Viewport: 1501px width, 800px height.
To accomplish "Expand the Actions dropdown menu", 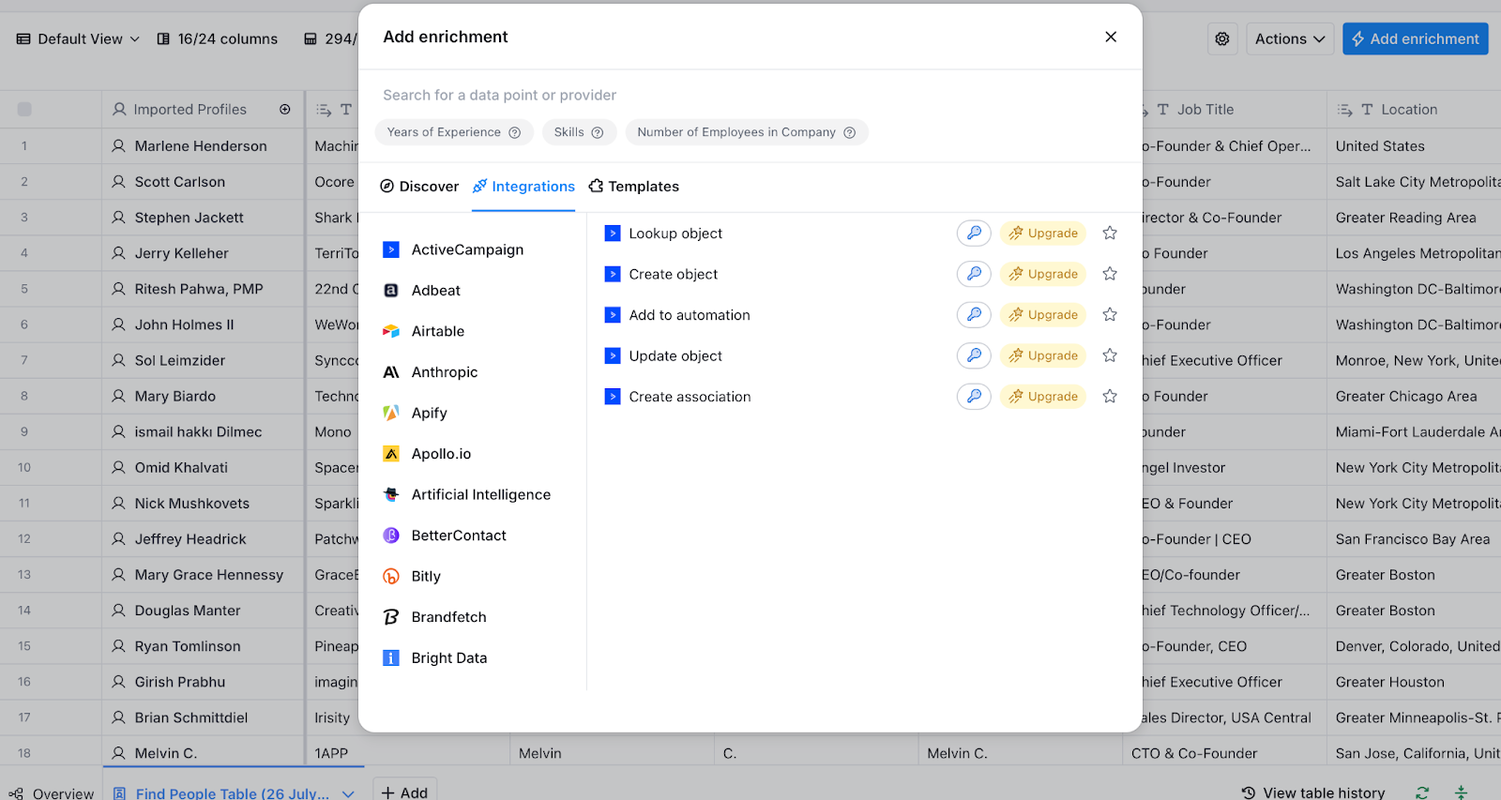I will tap(1289, 39).
